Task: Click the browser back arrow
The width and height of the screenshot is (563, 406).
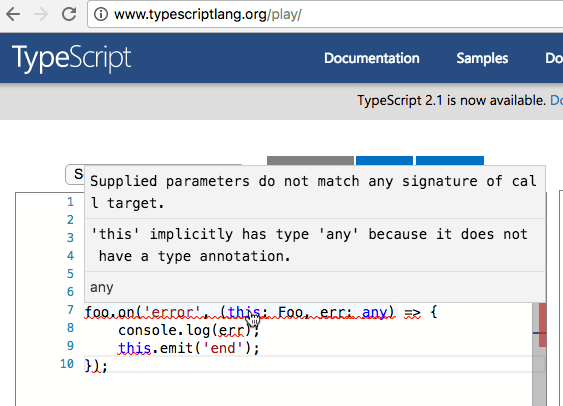Action: click(13, 14)
